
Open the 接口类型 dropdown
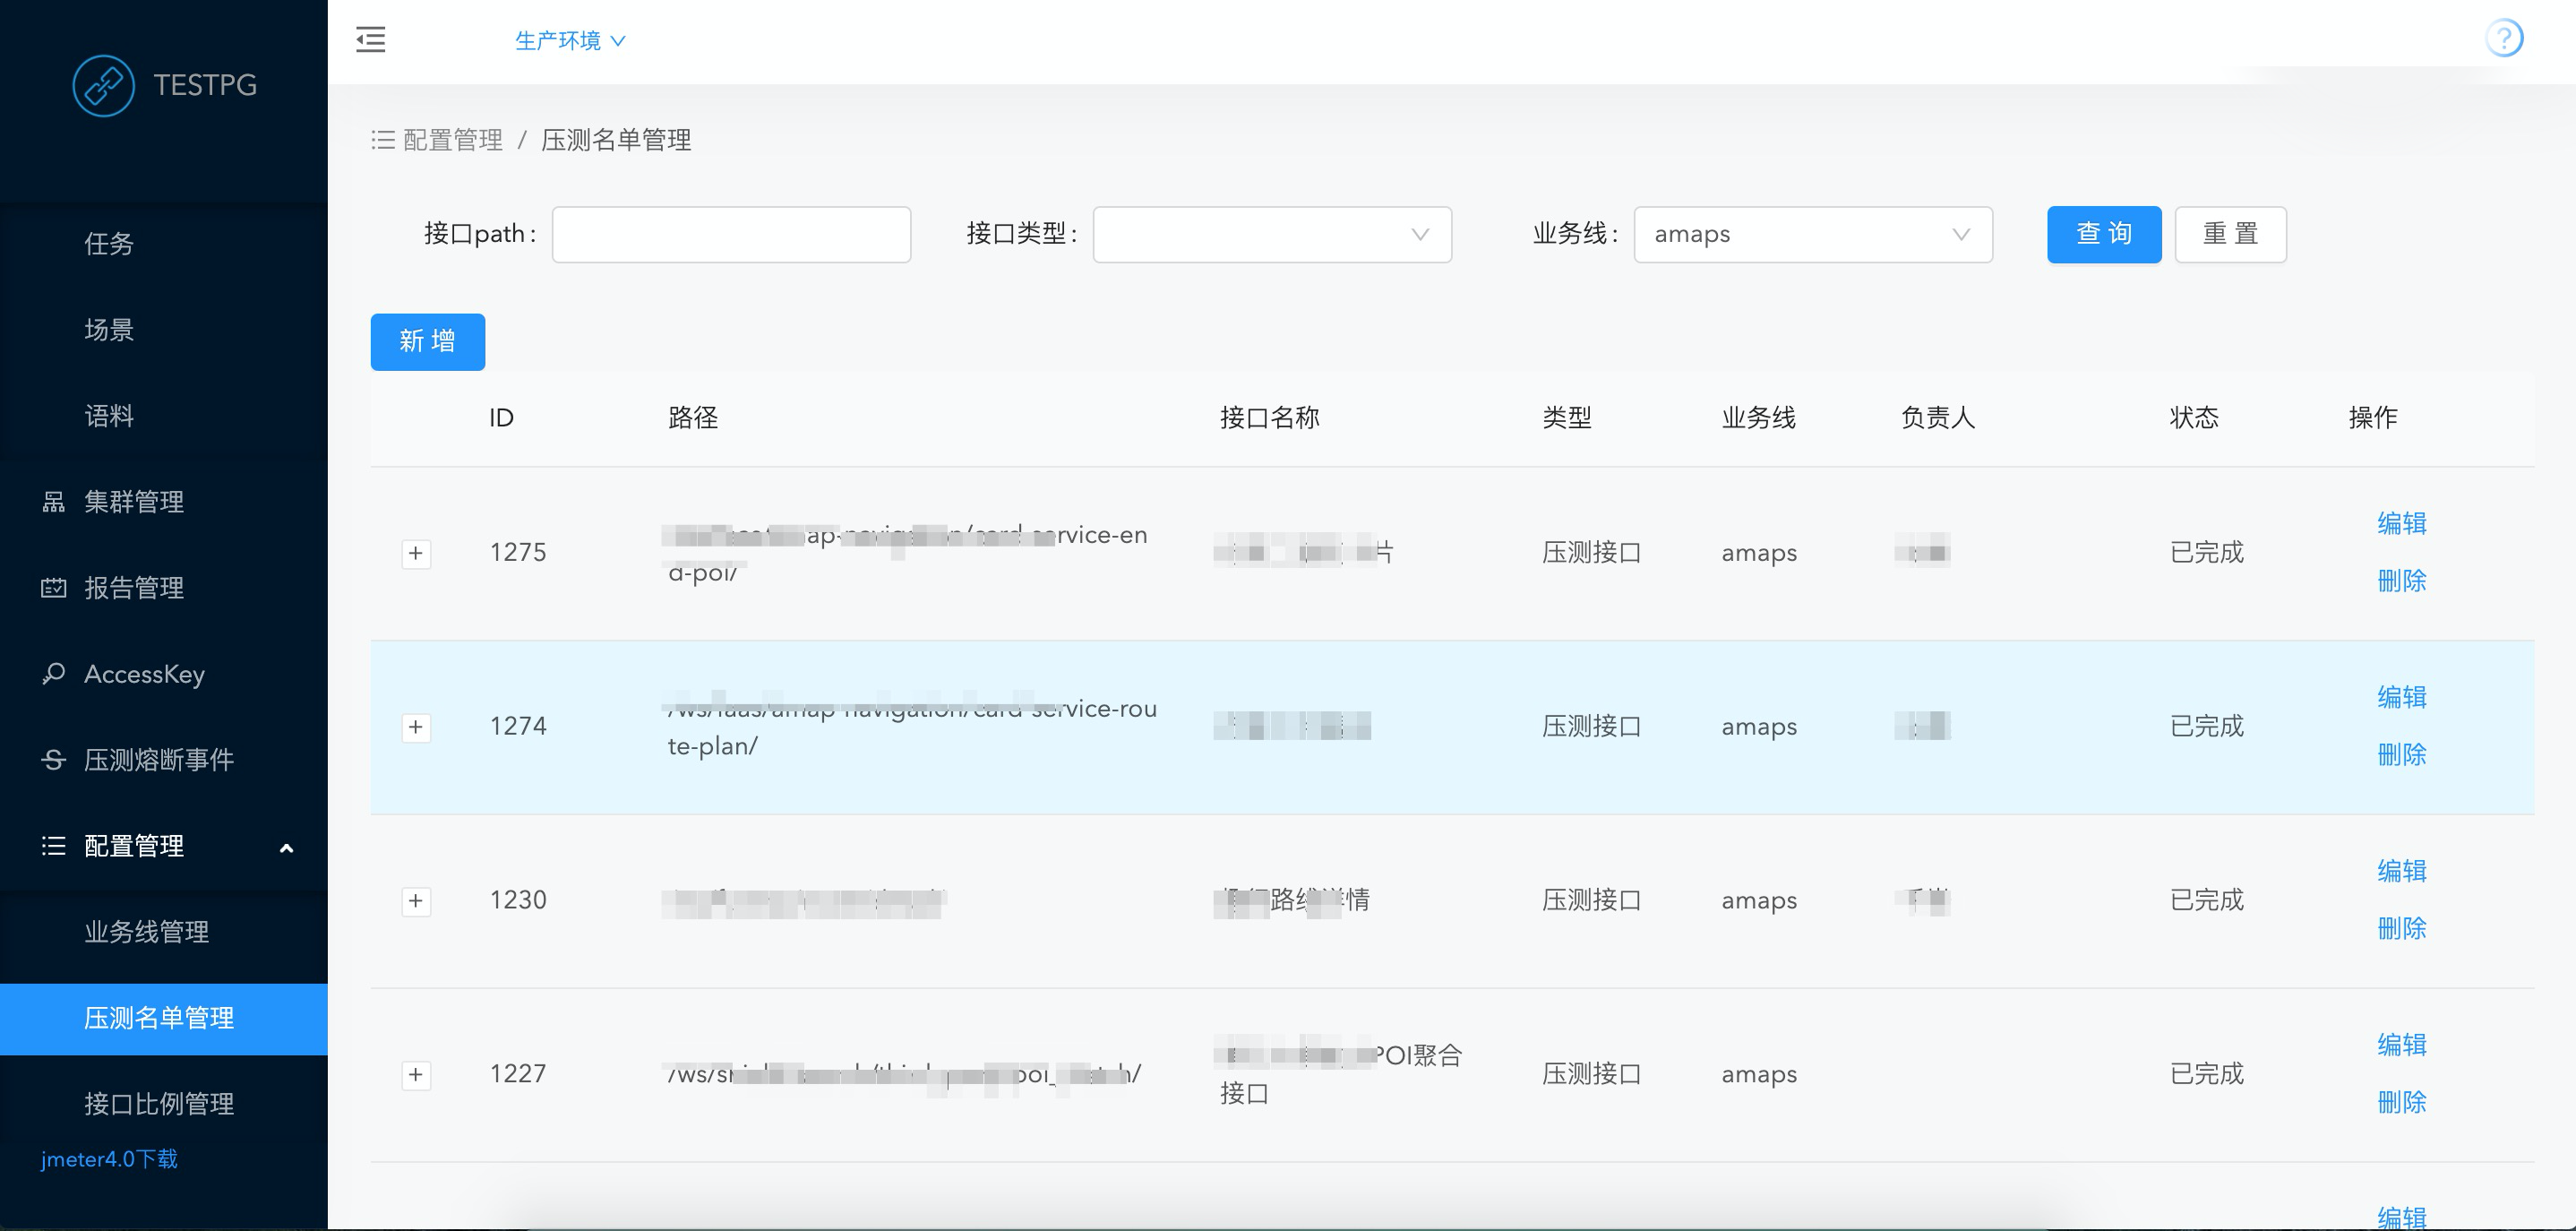click(1271, 235)
